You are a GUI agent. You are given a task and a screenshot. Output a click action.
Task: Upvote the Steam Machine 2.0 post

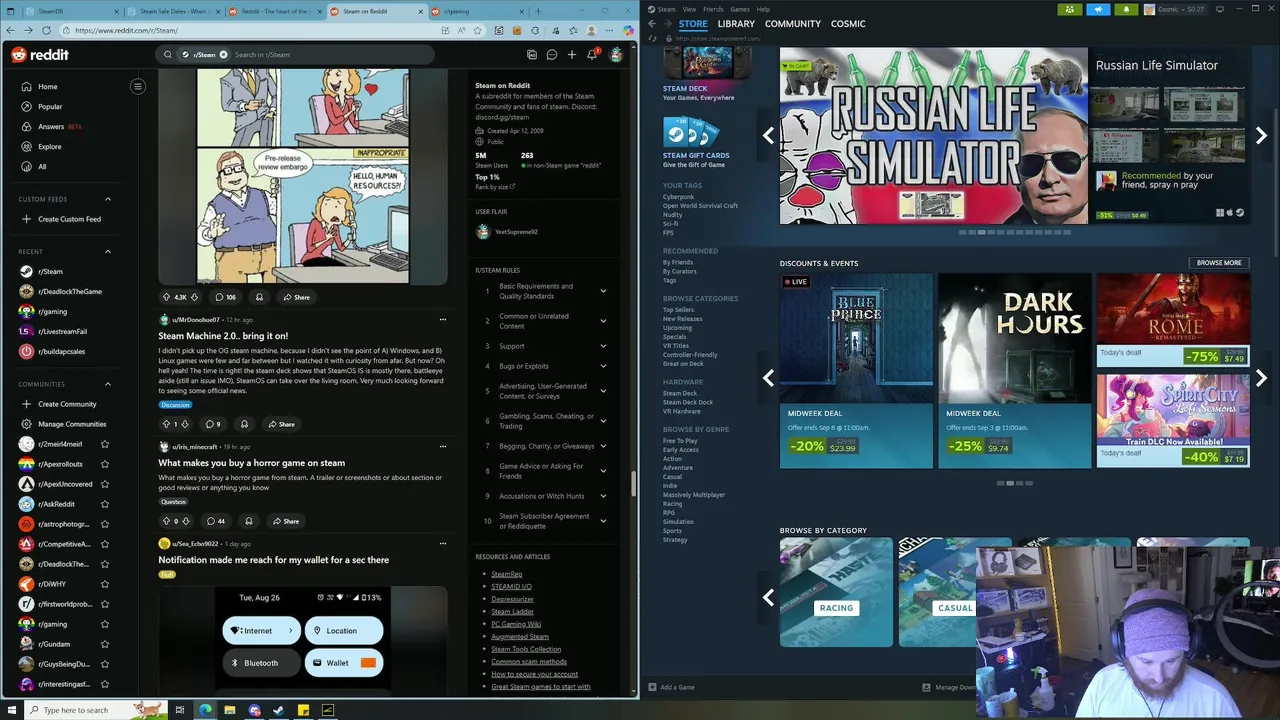pos(166,424)
